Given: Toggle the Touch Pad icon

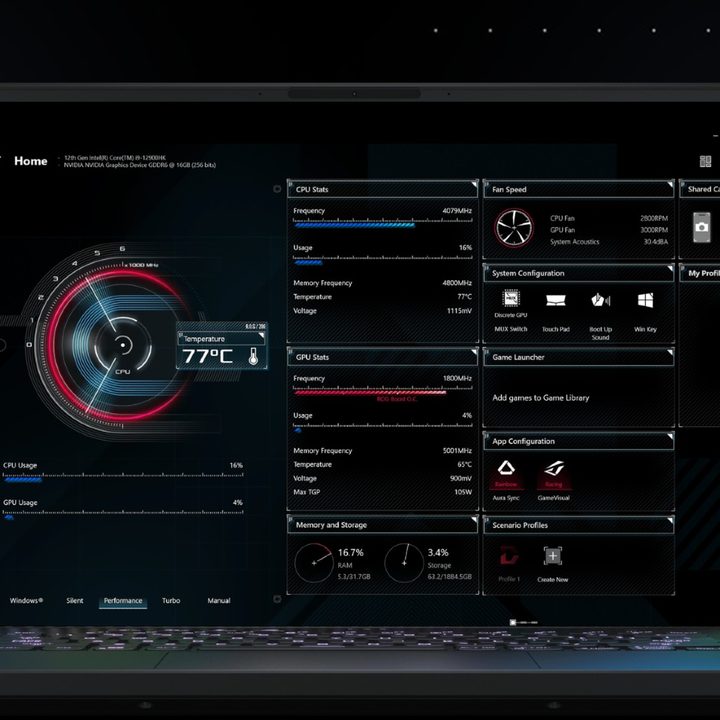Looking at the screenshot, I should tap(556, 300).
